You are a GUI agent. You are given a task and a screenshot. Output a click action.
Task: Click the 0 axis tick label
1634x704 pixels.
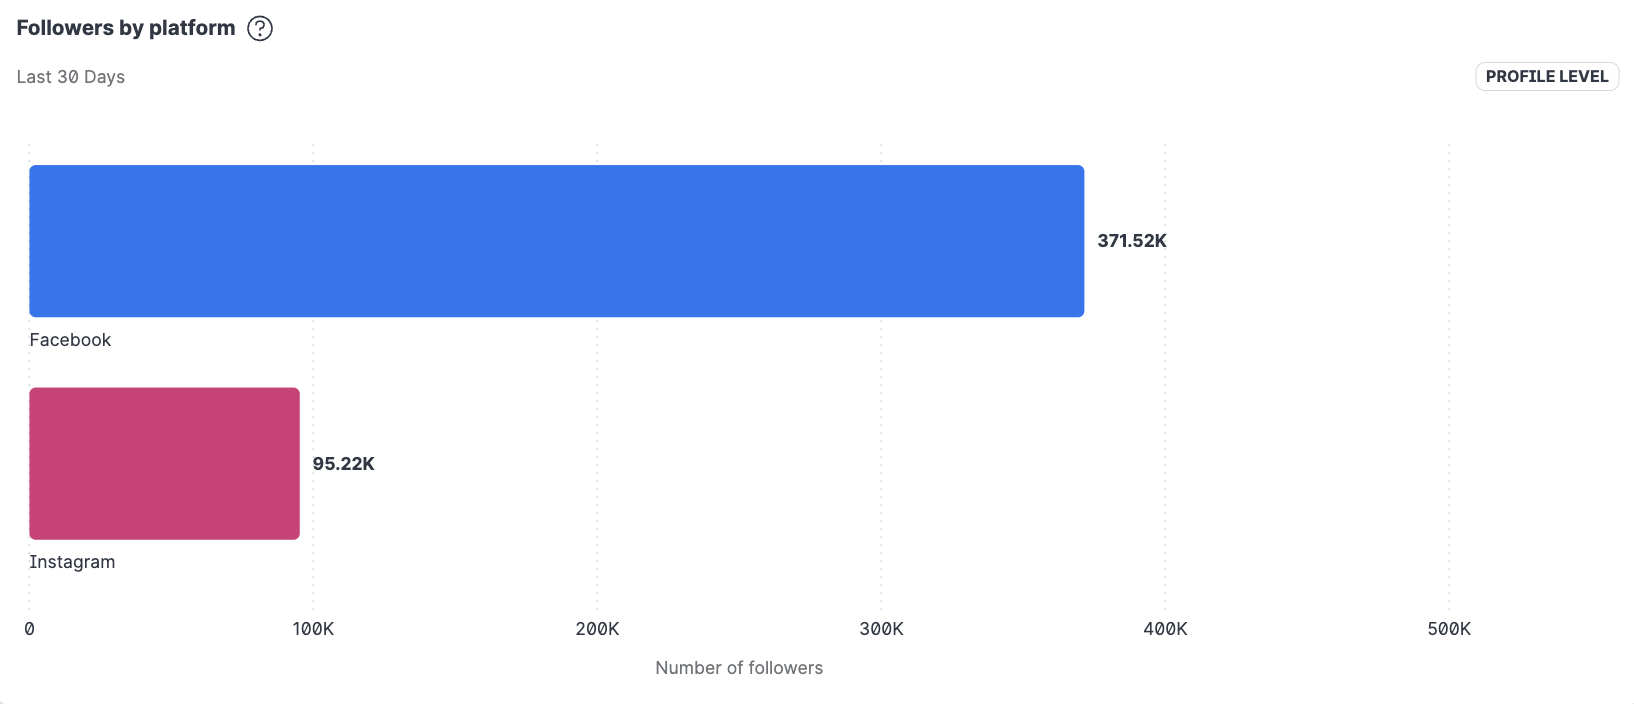(x=29, y=629)
